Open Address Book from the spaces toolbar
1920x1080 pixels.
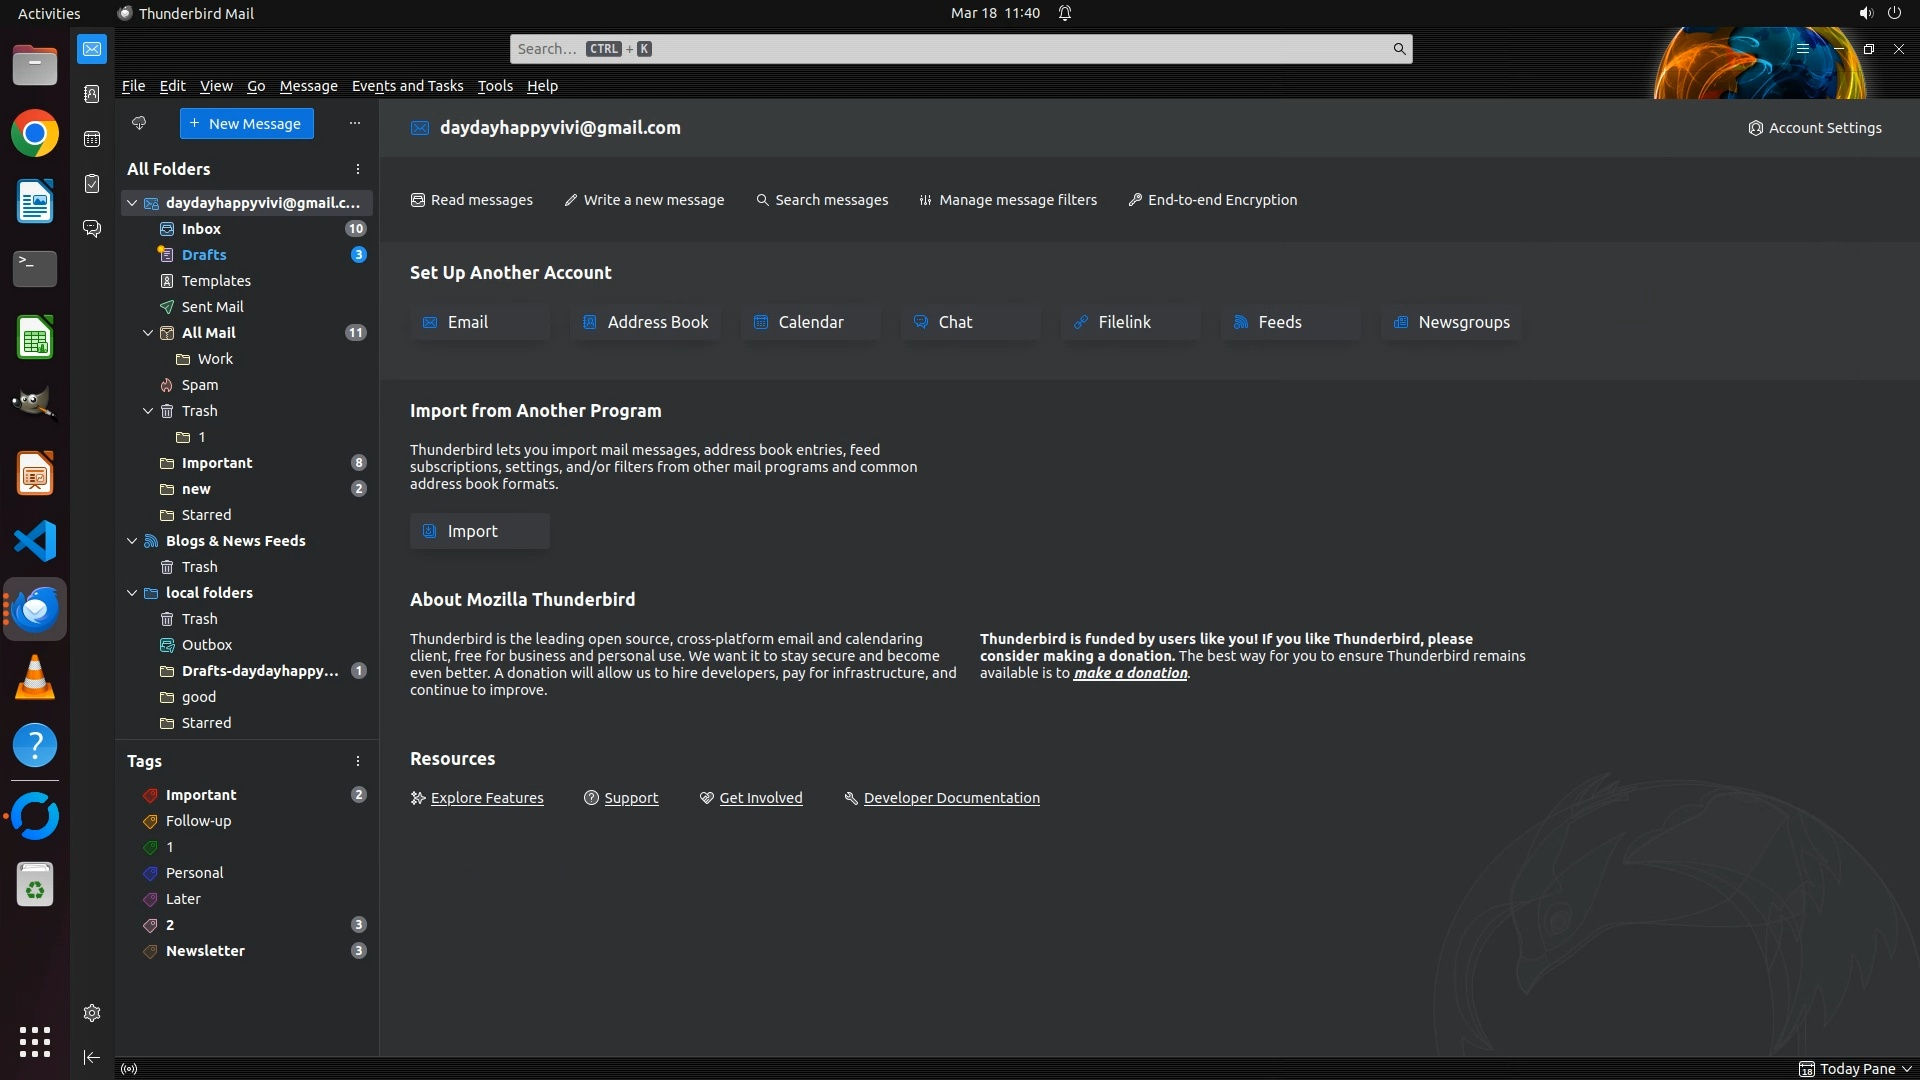click(x=92, y=94)
